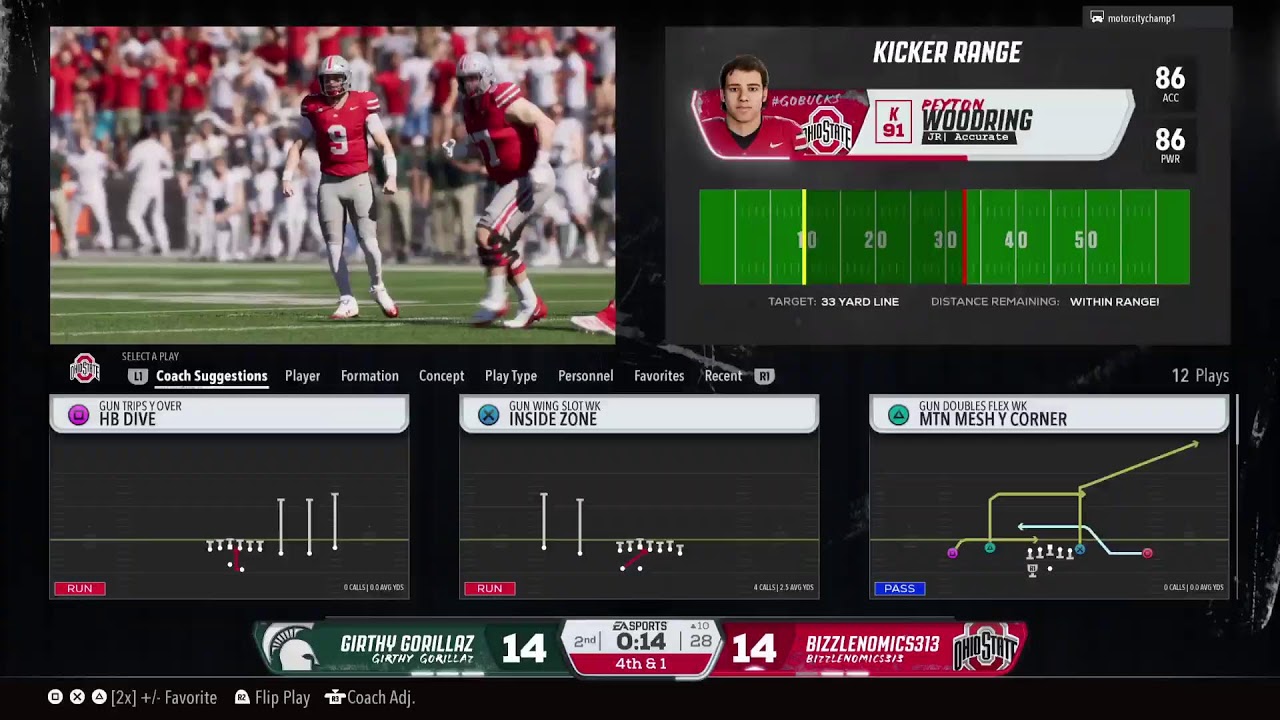1280x720 pixels.
Task: Open the Personnel tab
Action: 585,376
